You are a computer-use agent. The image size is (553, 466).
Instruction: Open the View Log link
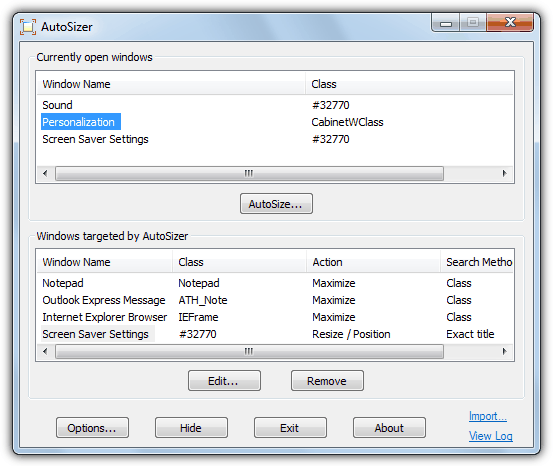491,436
